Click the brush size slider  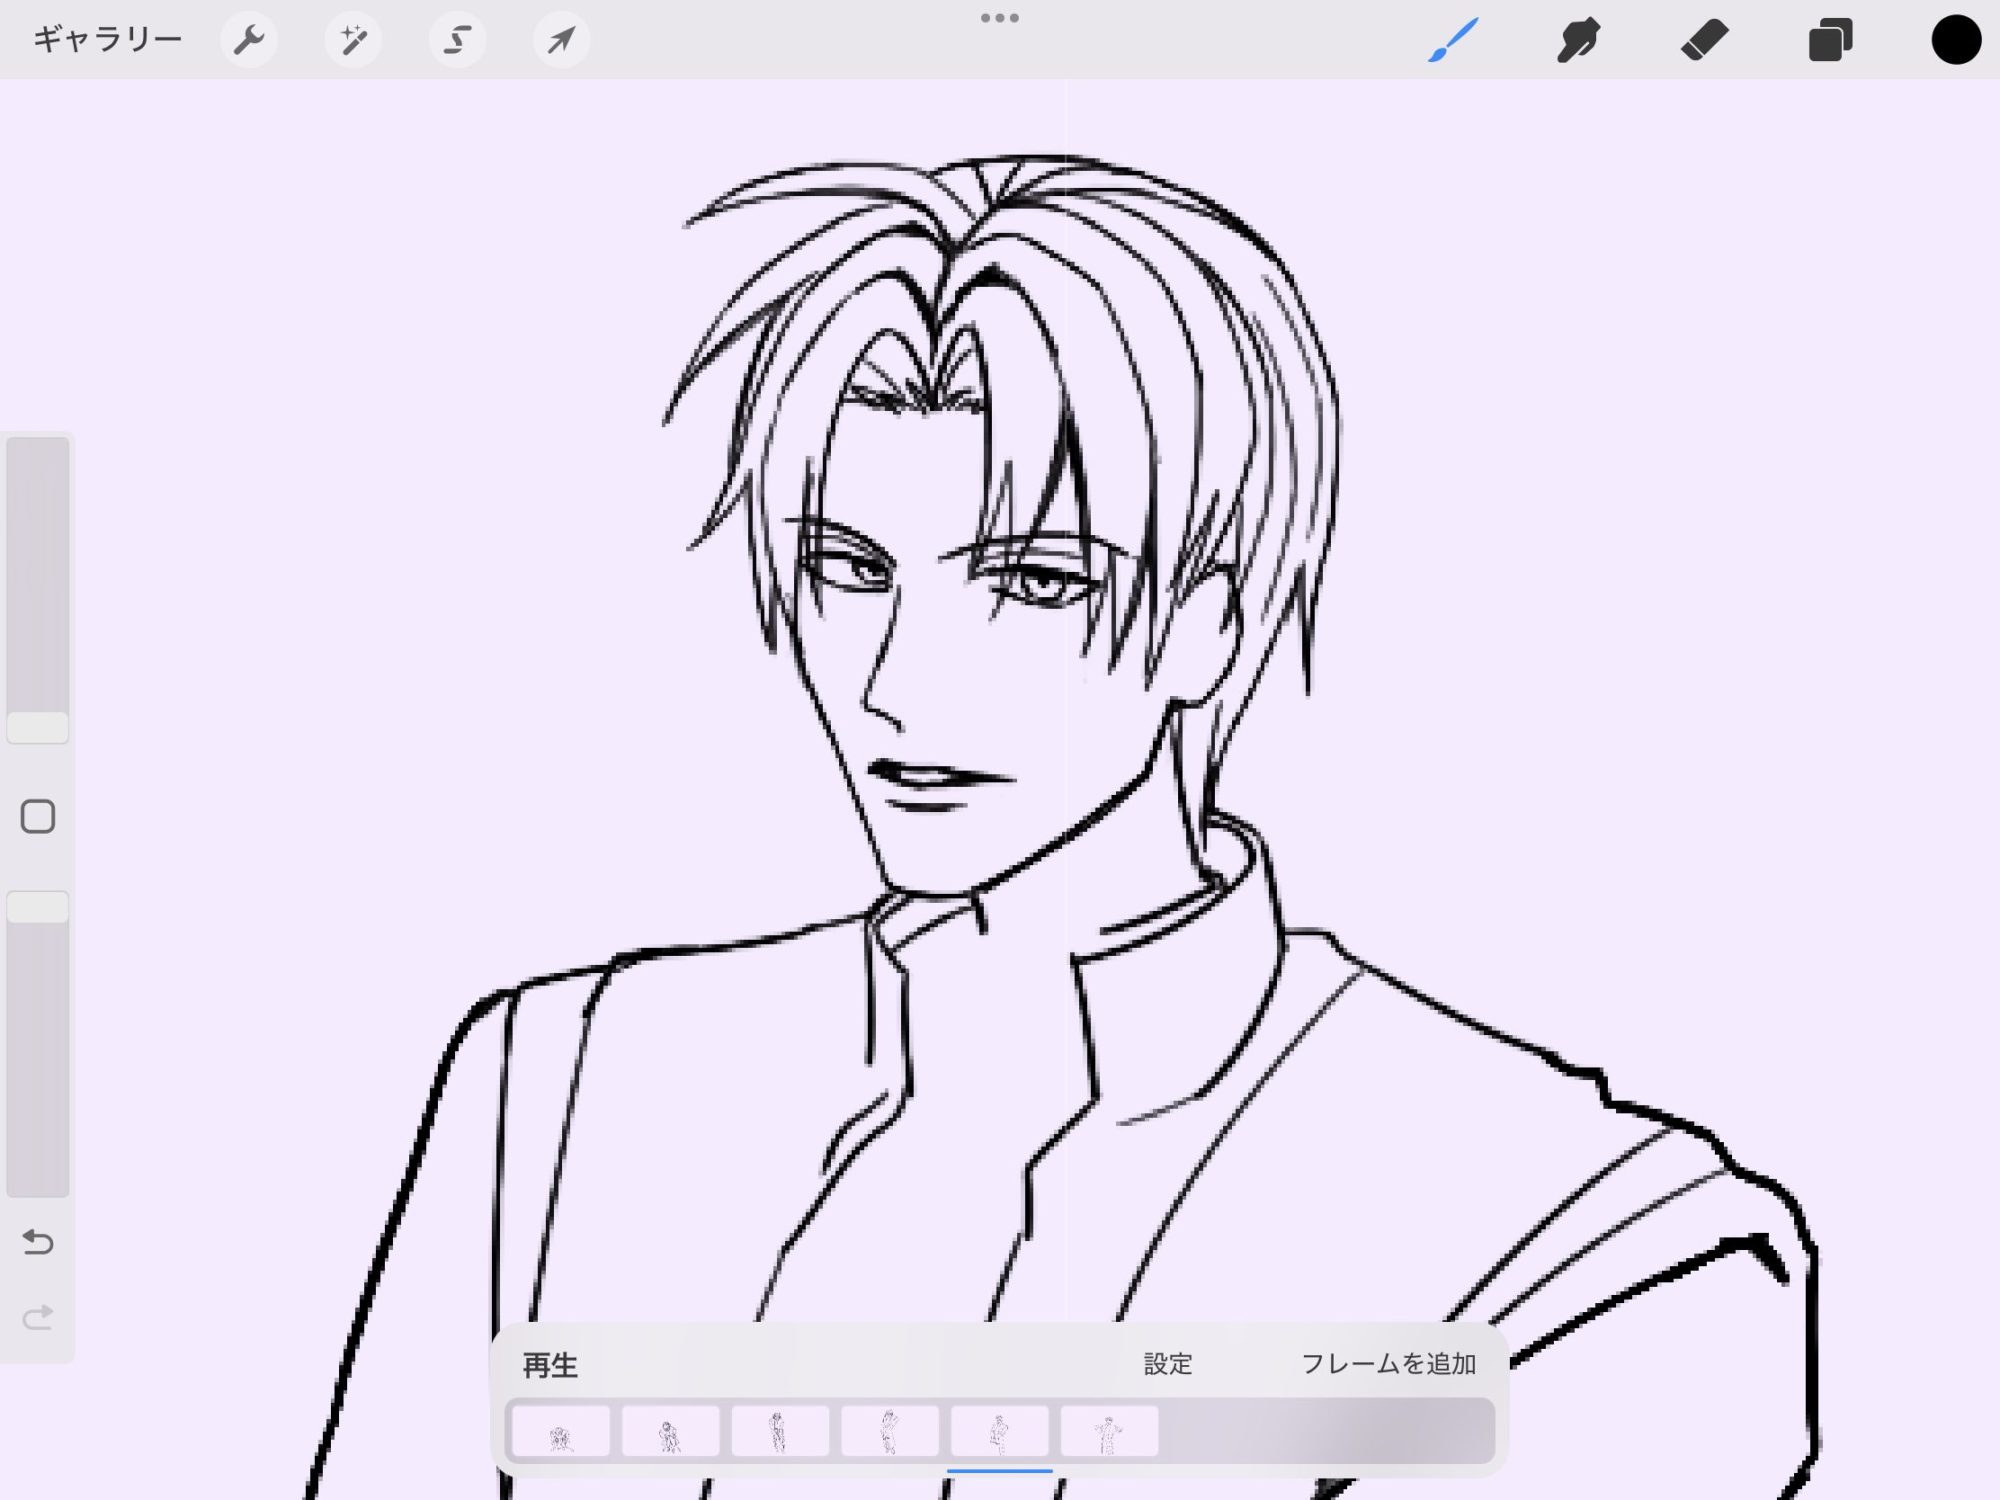pos(38,590)
